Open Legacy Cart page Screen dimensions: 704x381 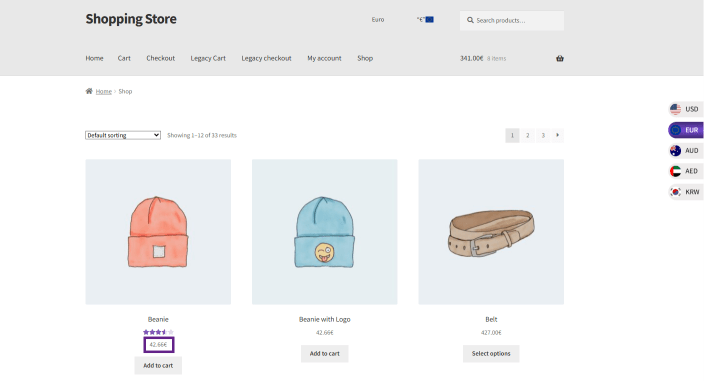(x=208, y=58)
